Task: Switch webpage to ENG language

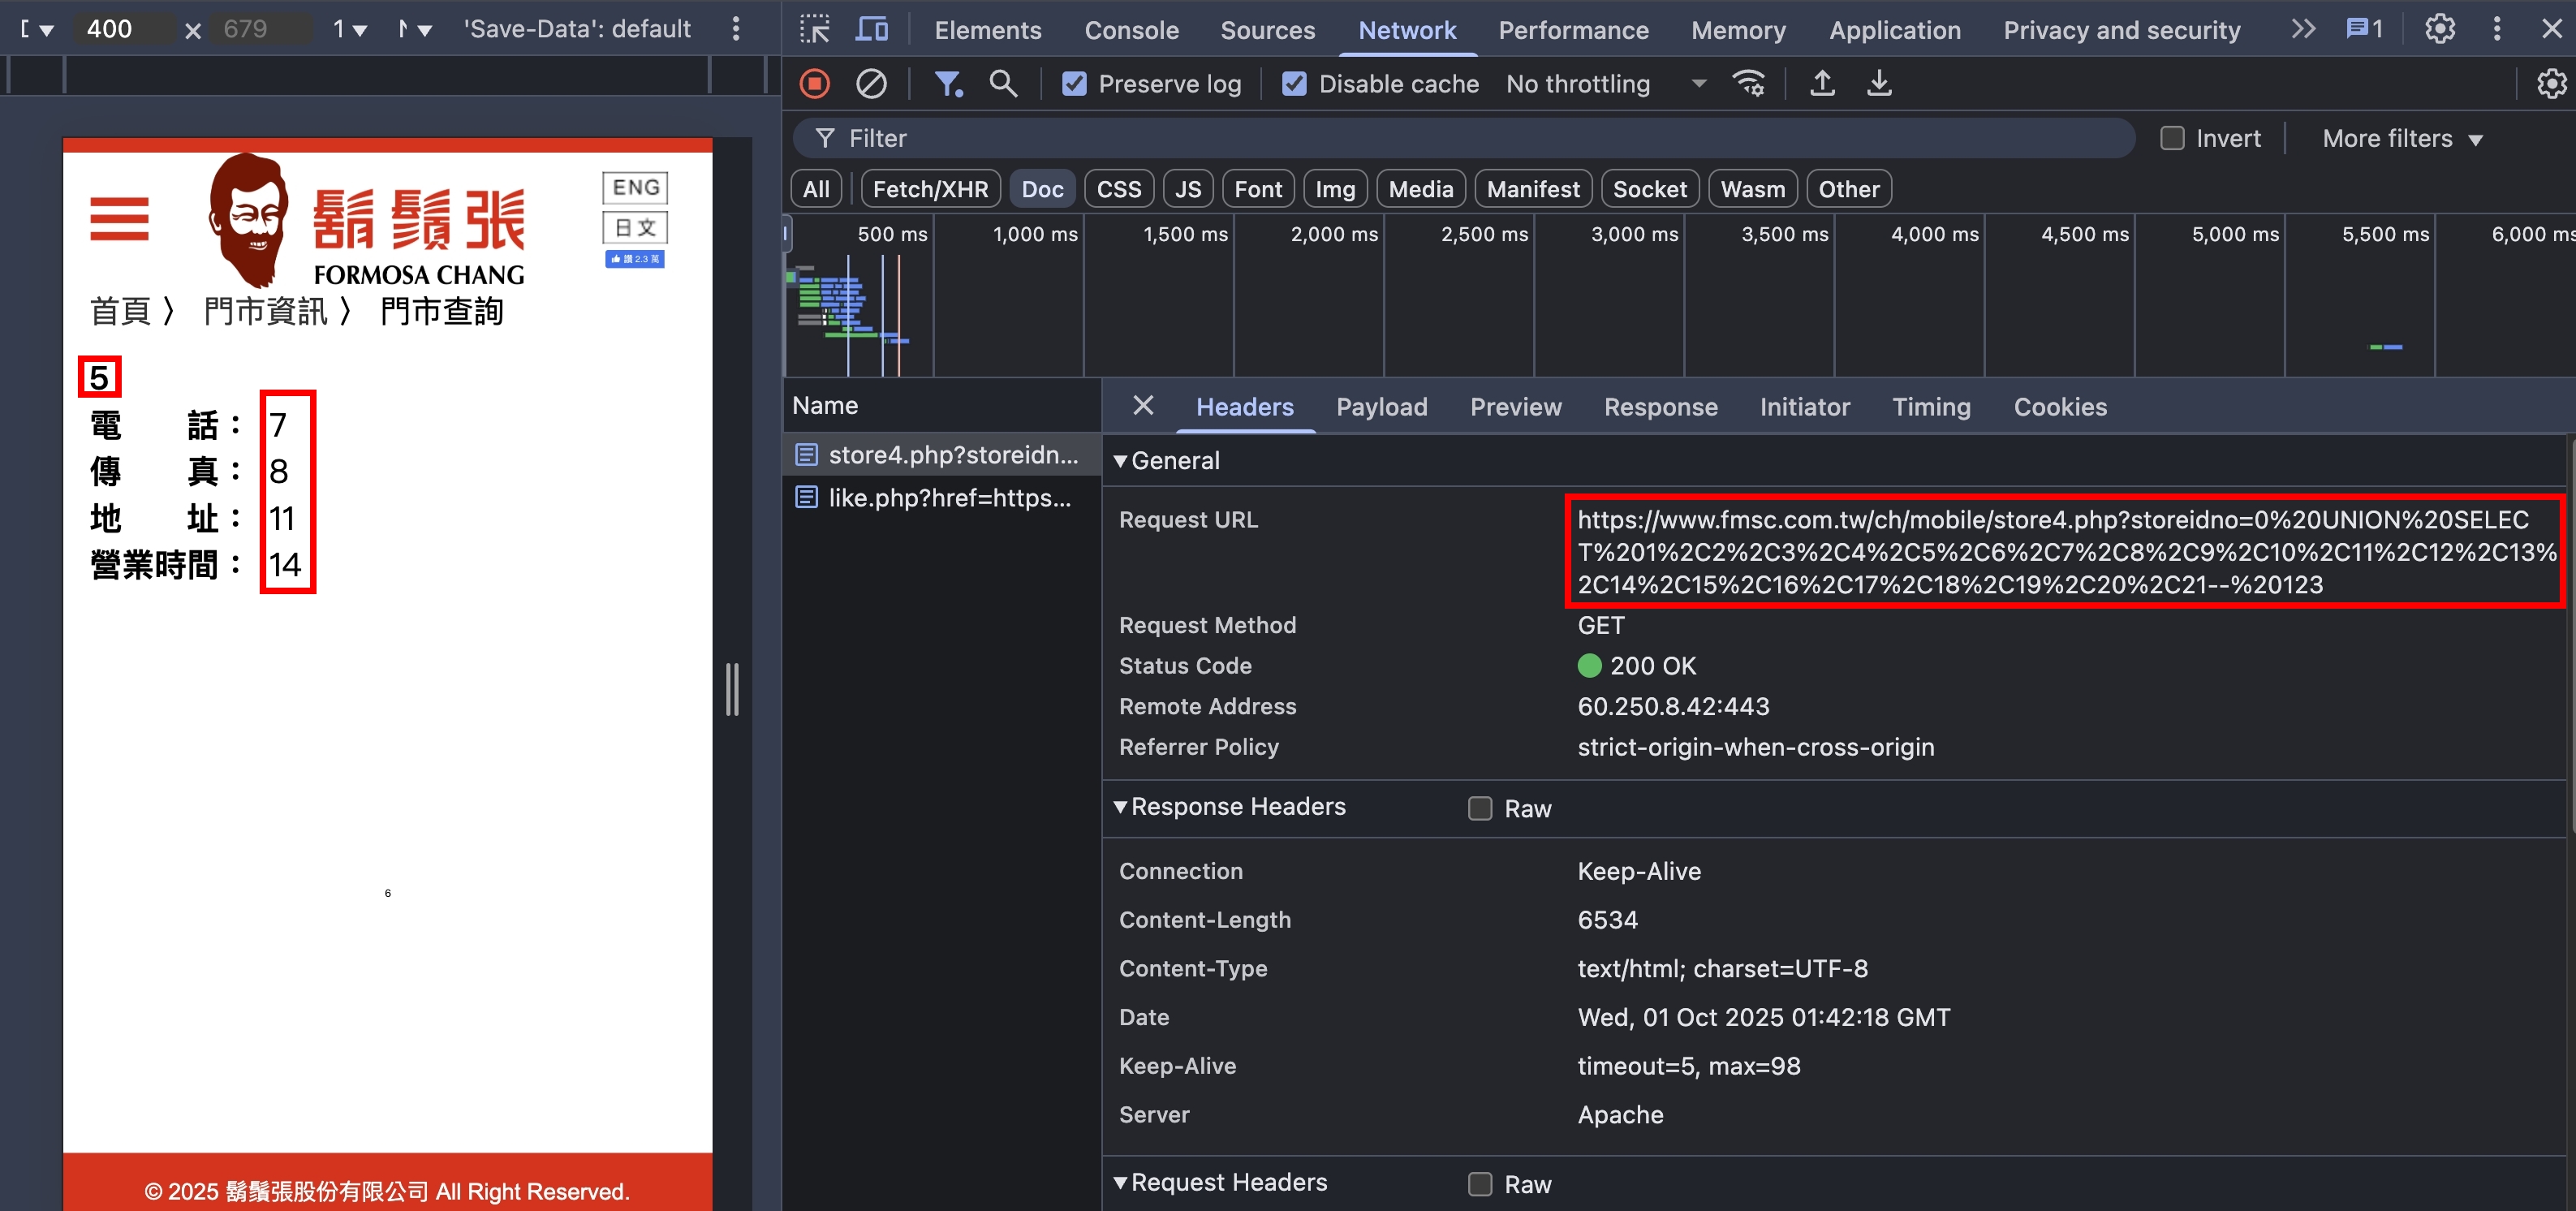Action: [635, 188]
